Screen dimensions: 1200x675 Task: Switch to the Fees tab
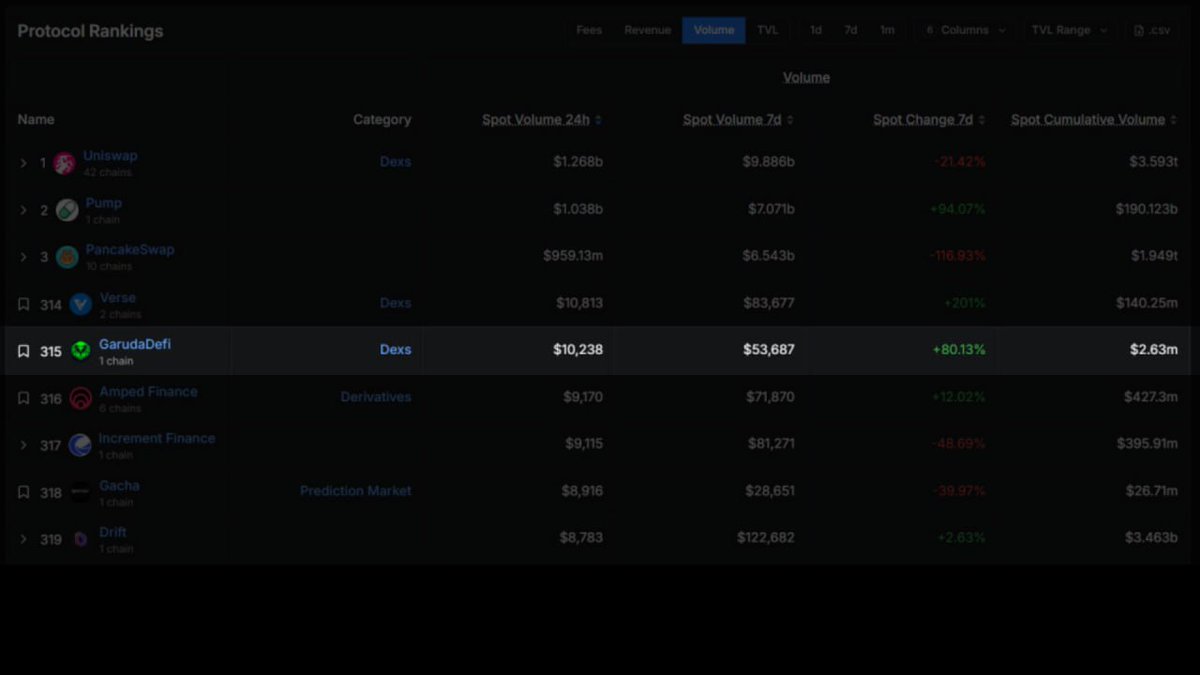coord(589,30)
